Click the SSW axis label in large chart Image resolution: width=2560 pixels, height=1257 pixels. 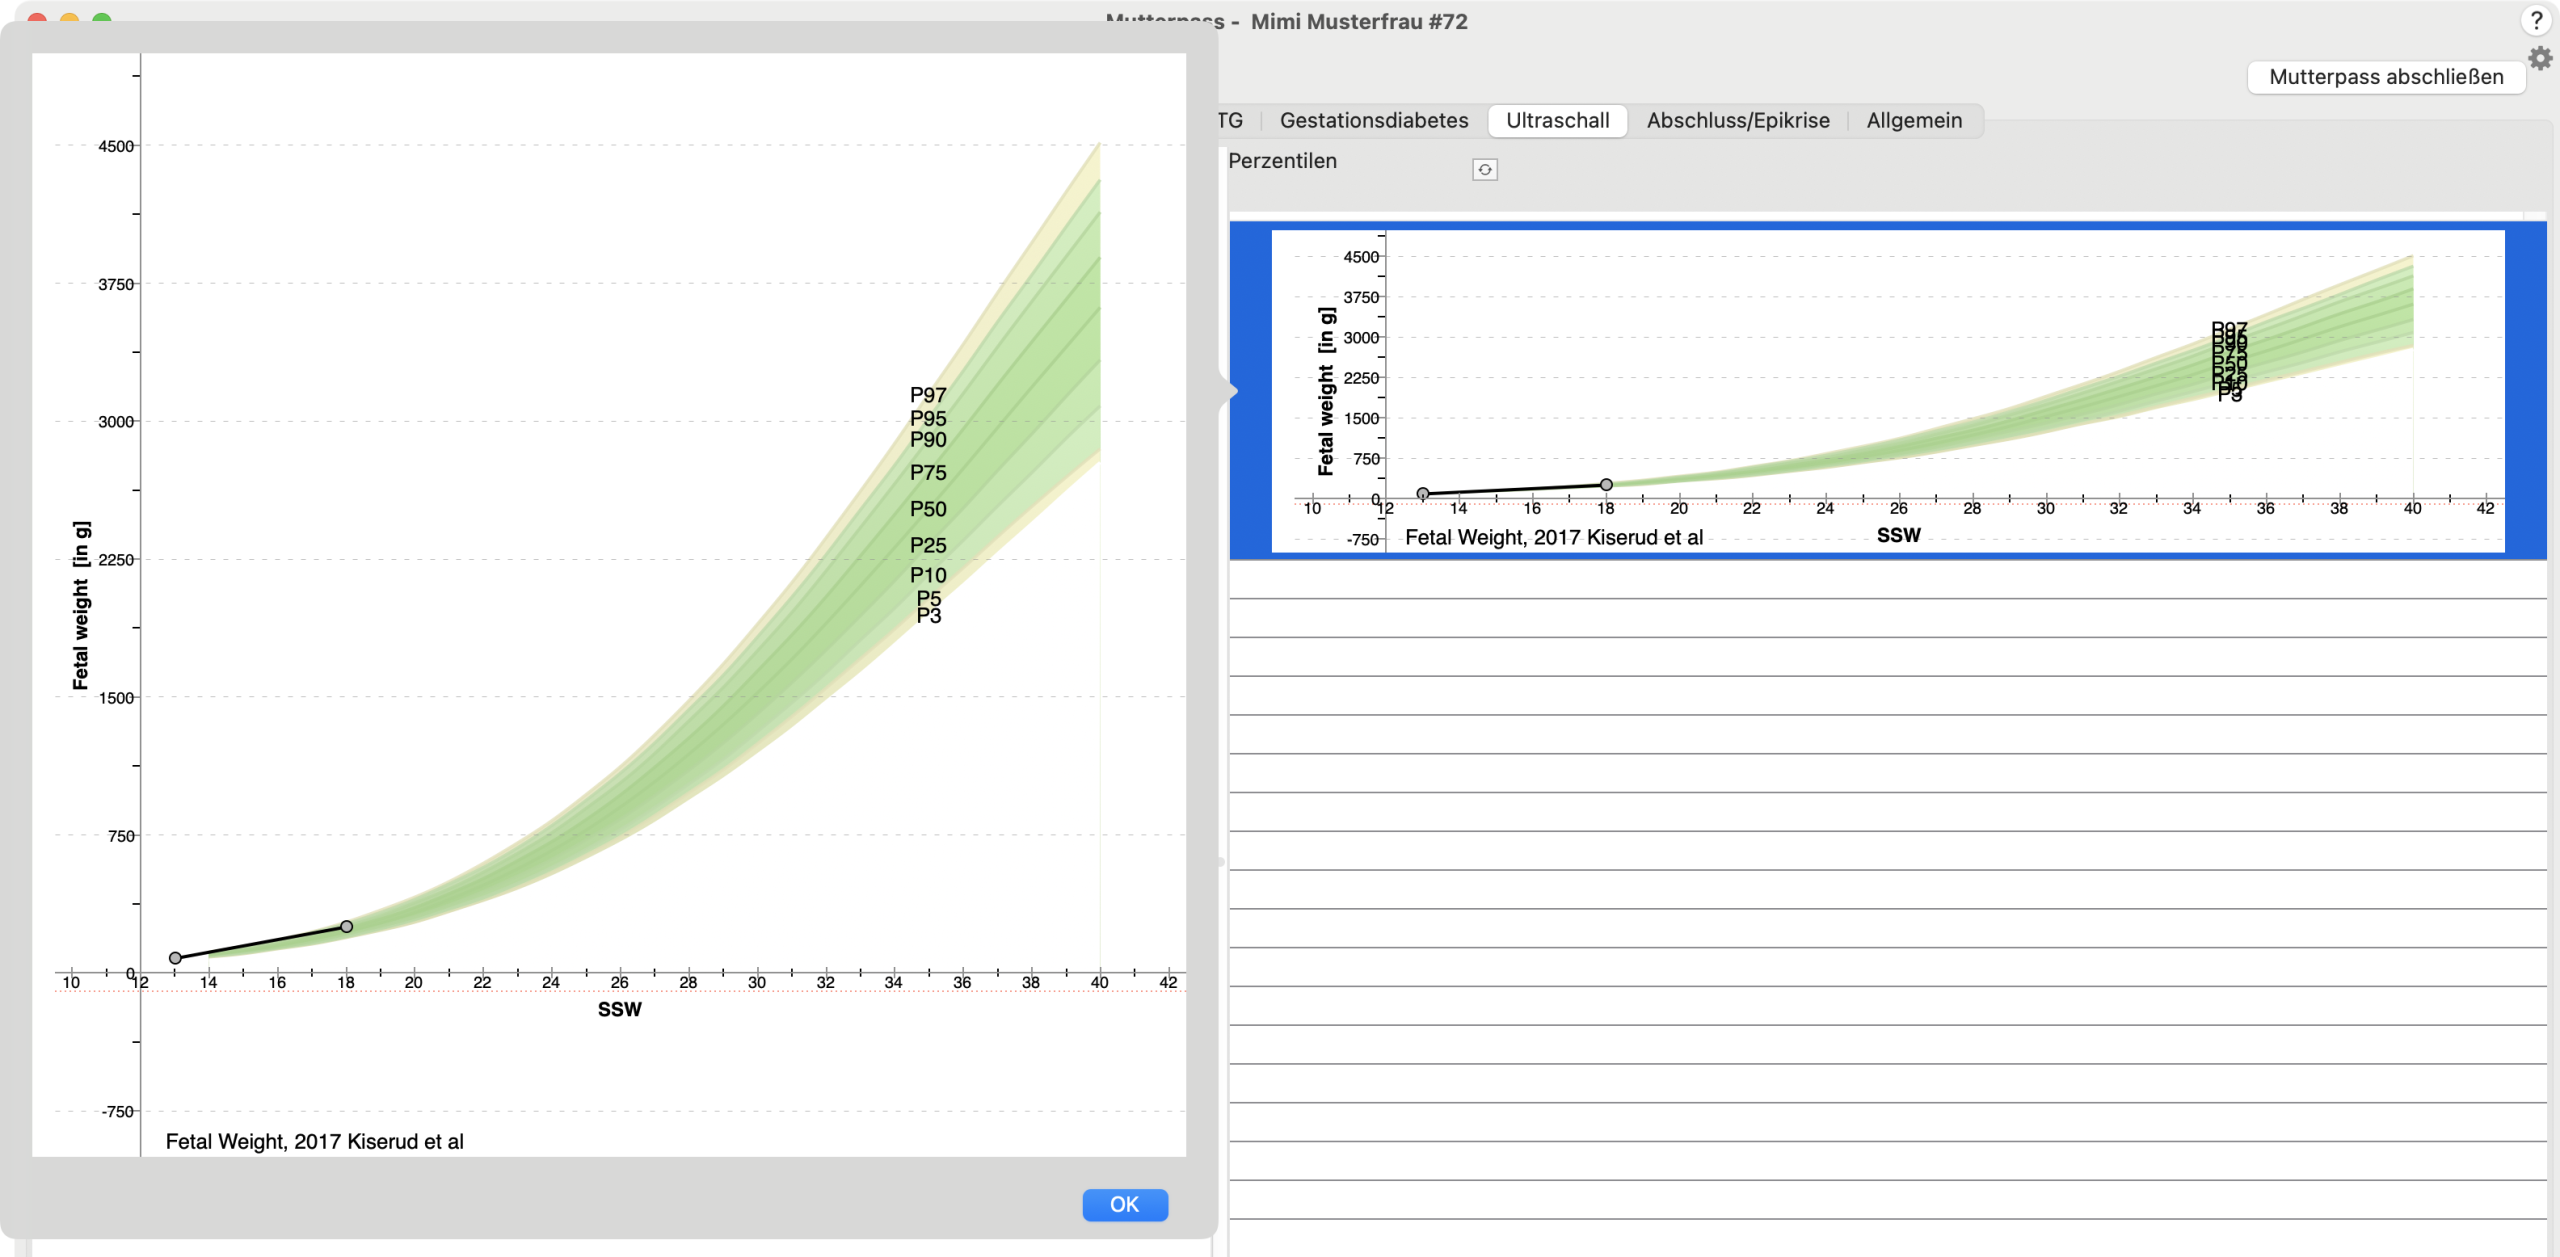pyautogui.click(x=619, y=1009)
